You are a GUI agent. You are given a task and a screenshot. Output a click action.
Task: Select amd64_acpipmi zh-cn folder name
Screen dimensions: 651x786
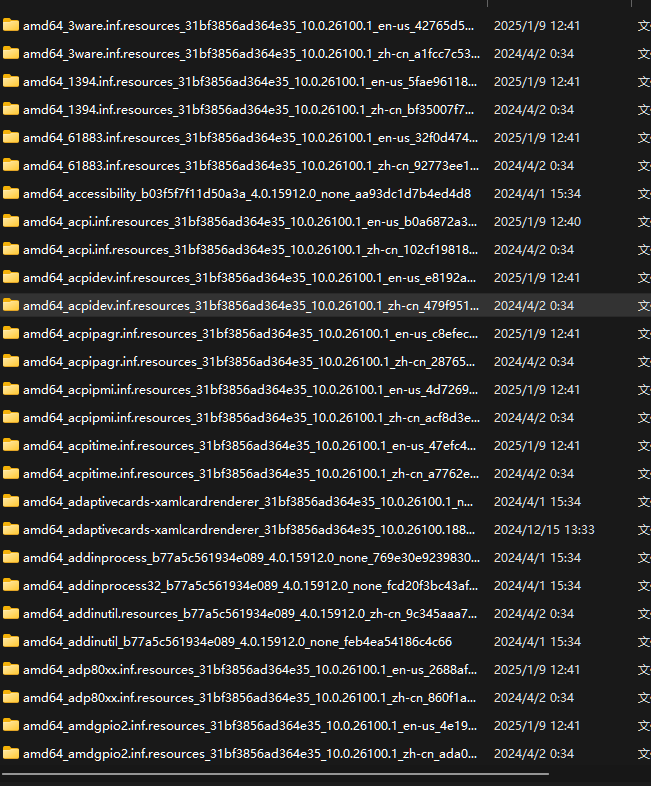[250, 417]
